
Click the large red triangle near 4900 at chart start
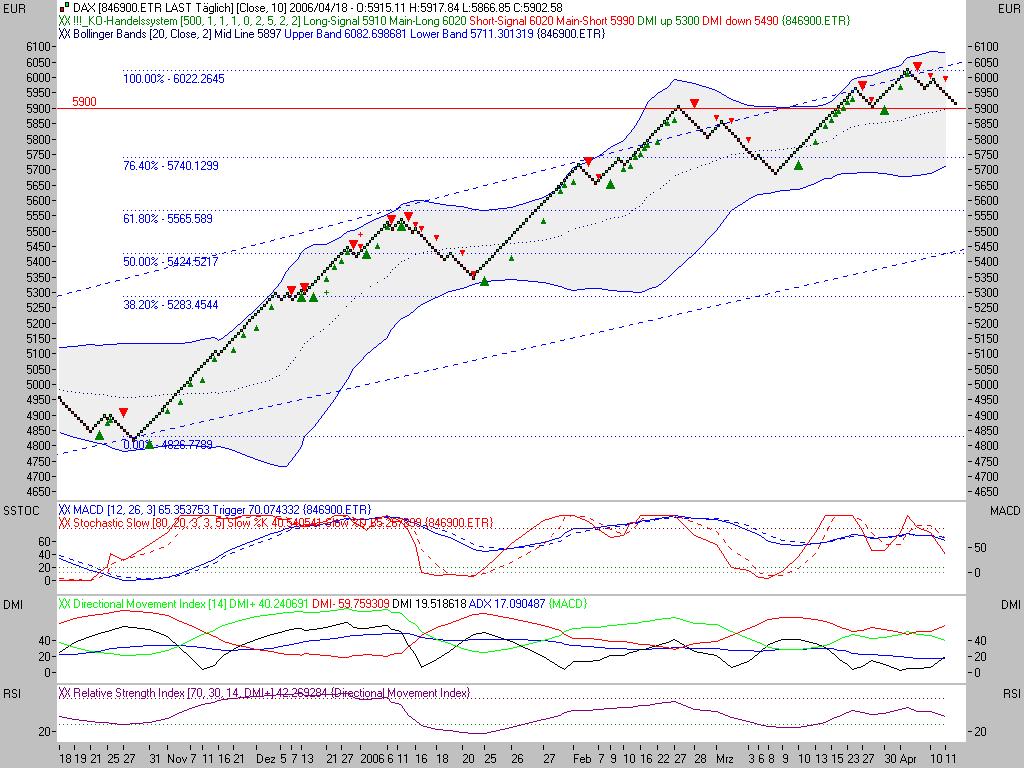pyautogui.click(x=124, y=413)
